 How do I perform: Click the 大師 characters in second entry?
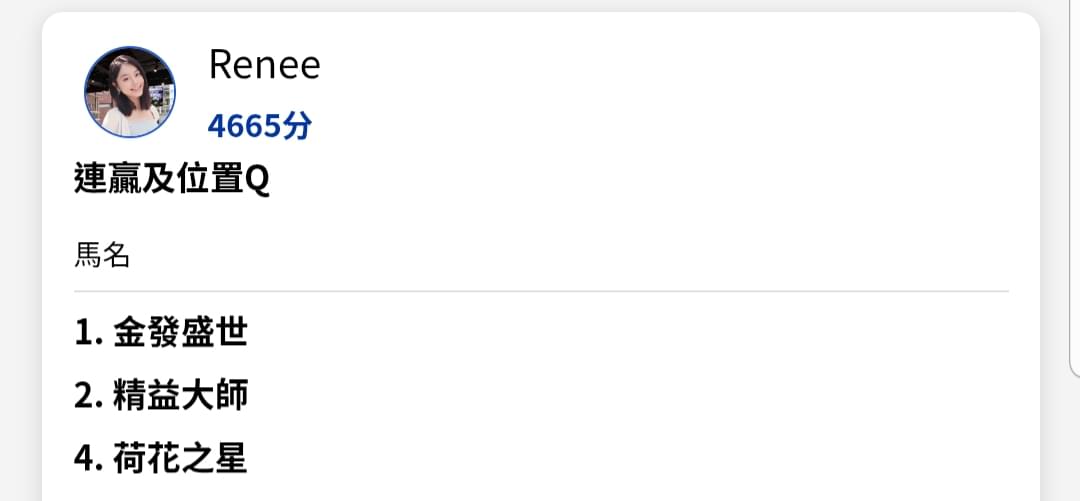pyautogui.click(x=214, y=396)
